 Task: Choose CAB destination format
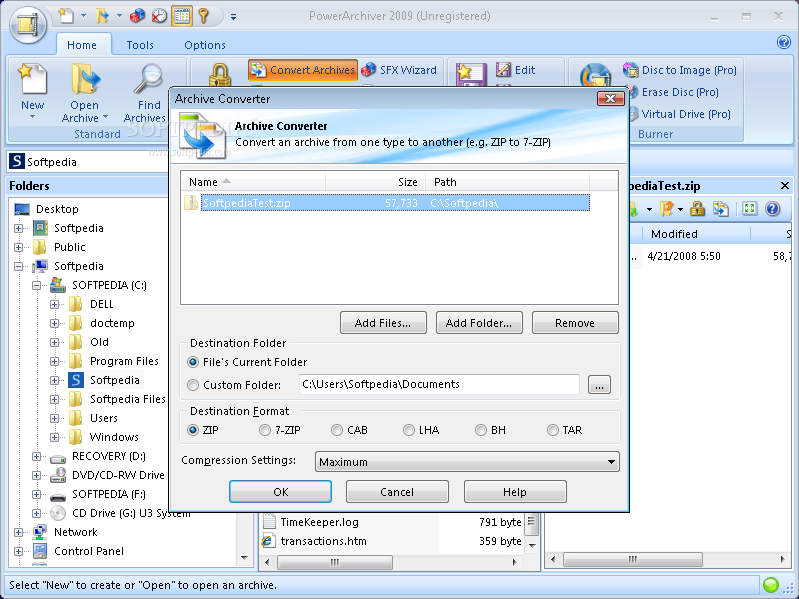click(x=336, y=430)
